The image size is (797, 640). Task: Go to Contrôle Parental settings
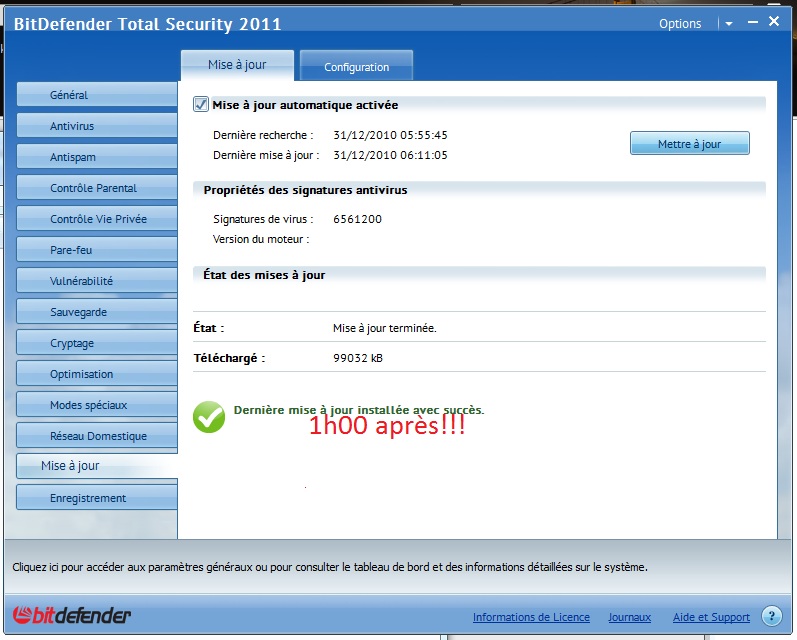[97, 188]
